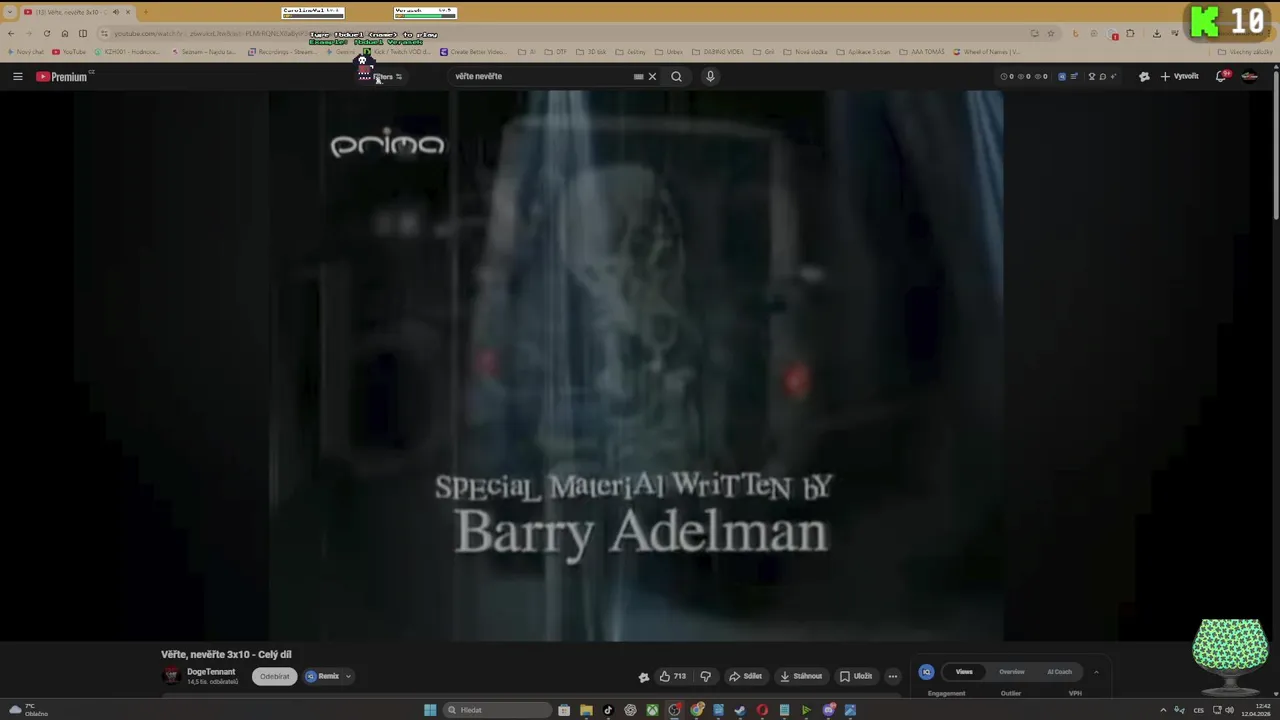Click the Remix button
1280x720 pixels.
(x=323, y=676)
